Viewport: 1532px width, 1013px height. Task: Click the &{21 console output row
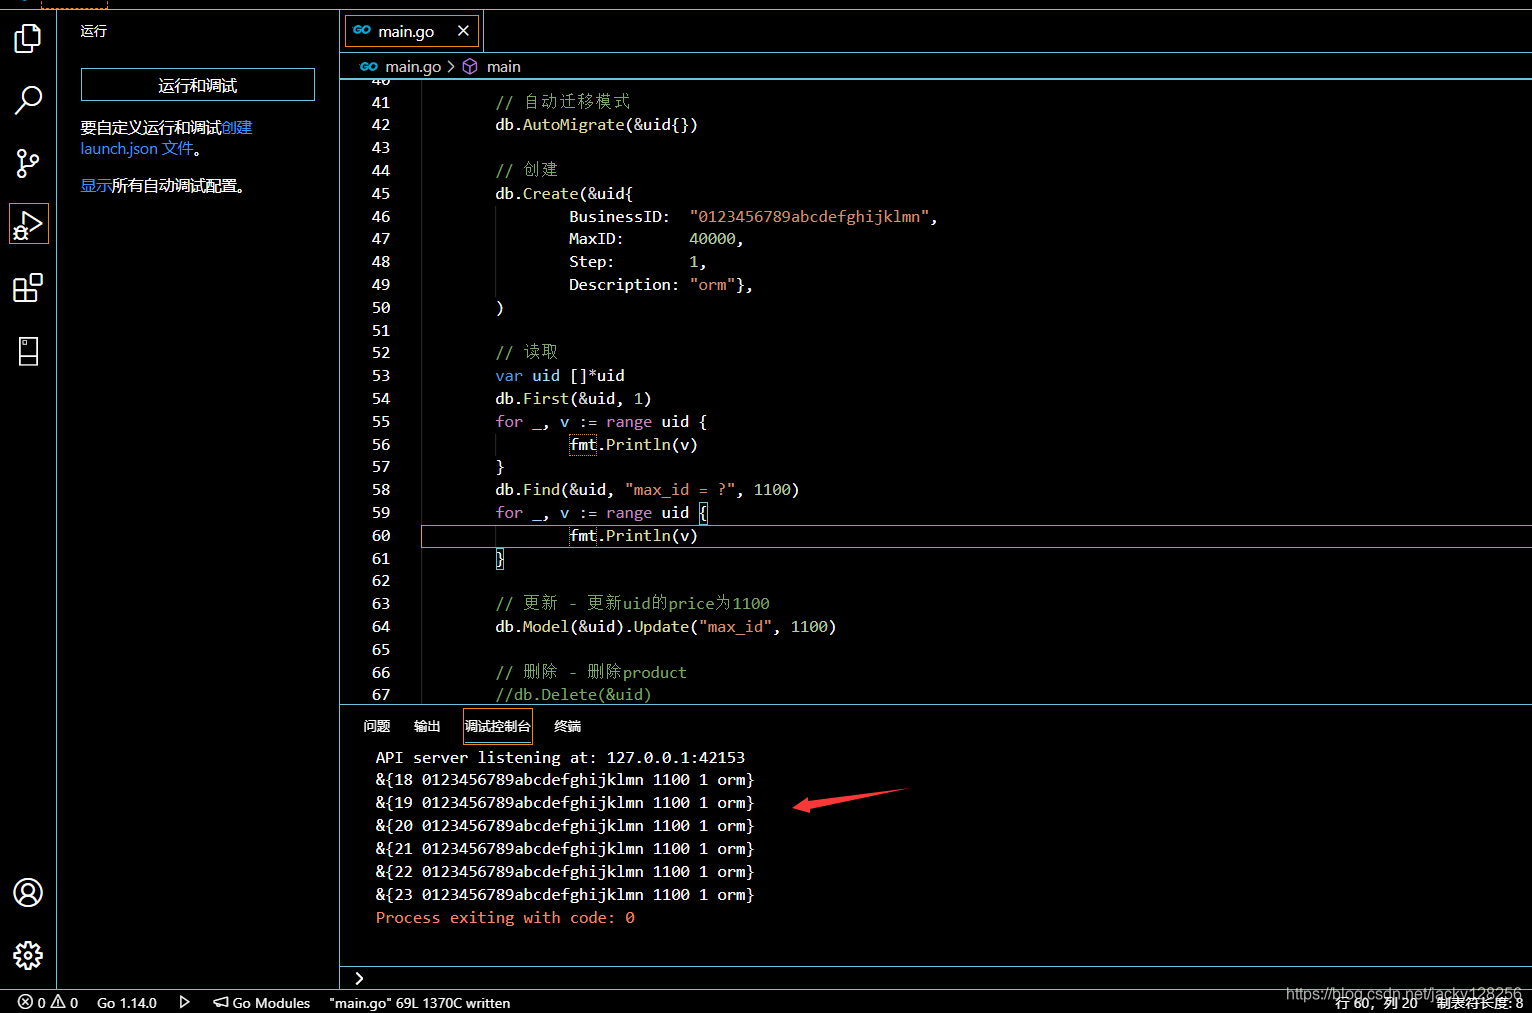[565, 848]
